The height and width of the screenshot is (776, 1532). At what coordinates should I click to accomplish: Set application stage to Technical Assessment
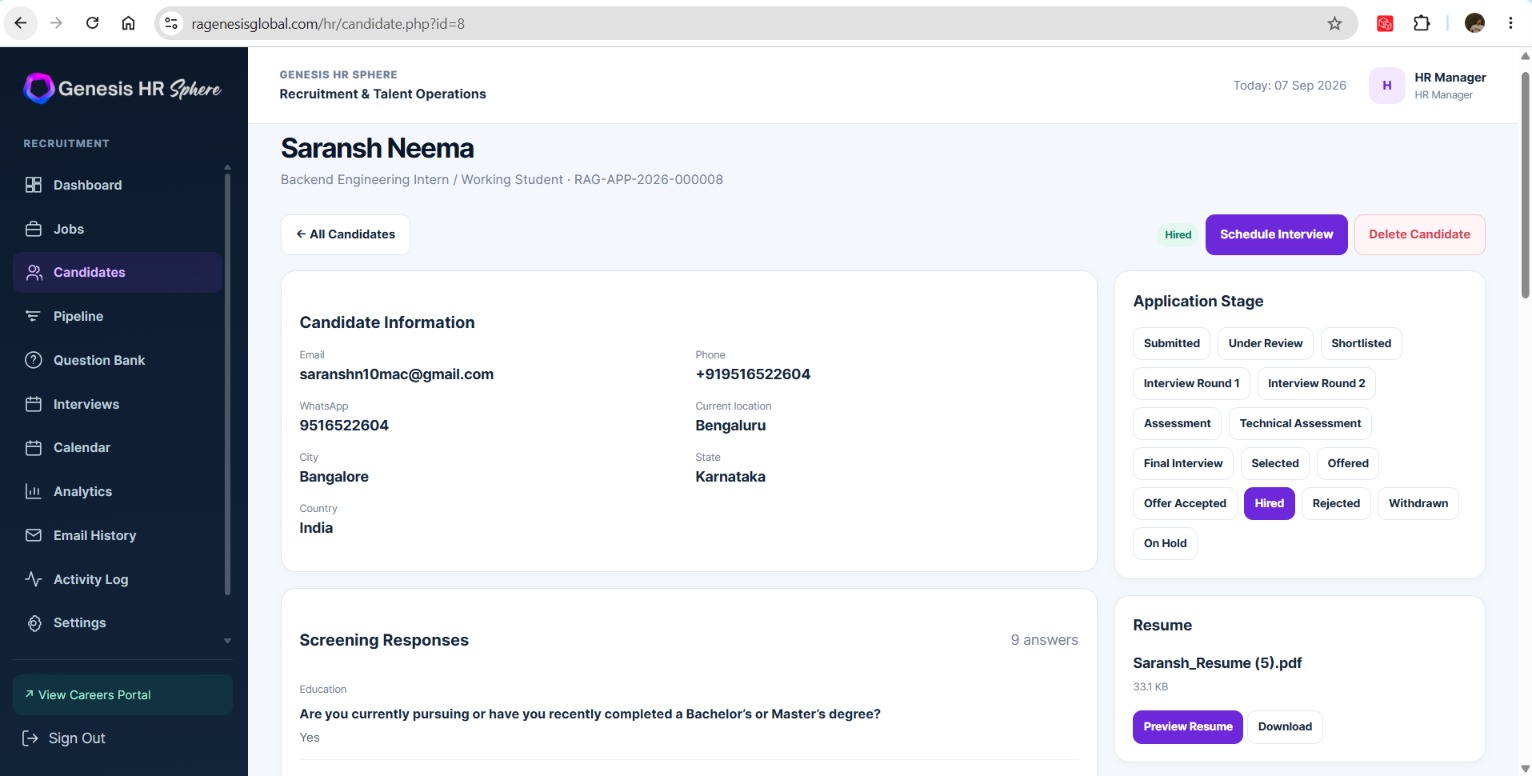pos(1300,423)
